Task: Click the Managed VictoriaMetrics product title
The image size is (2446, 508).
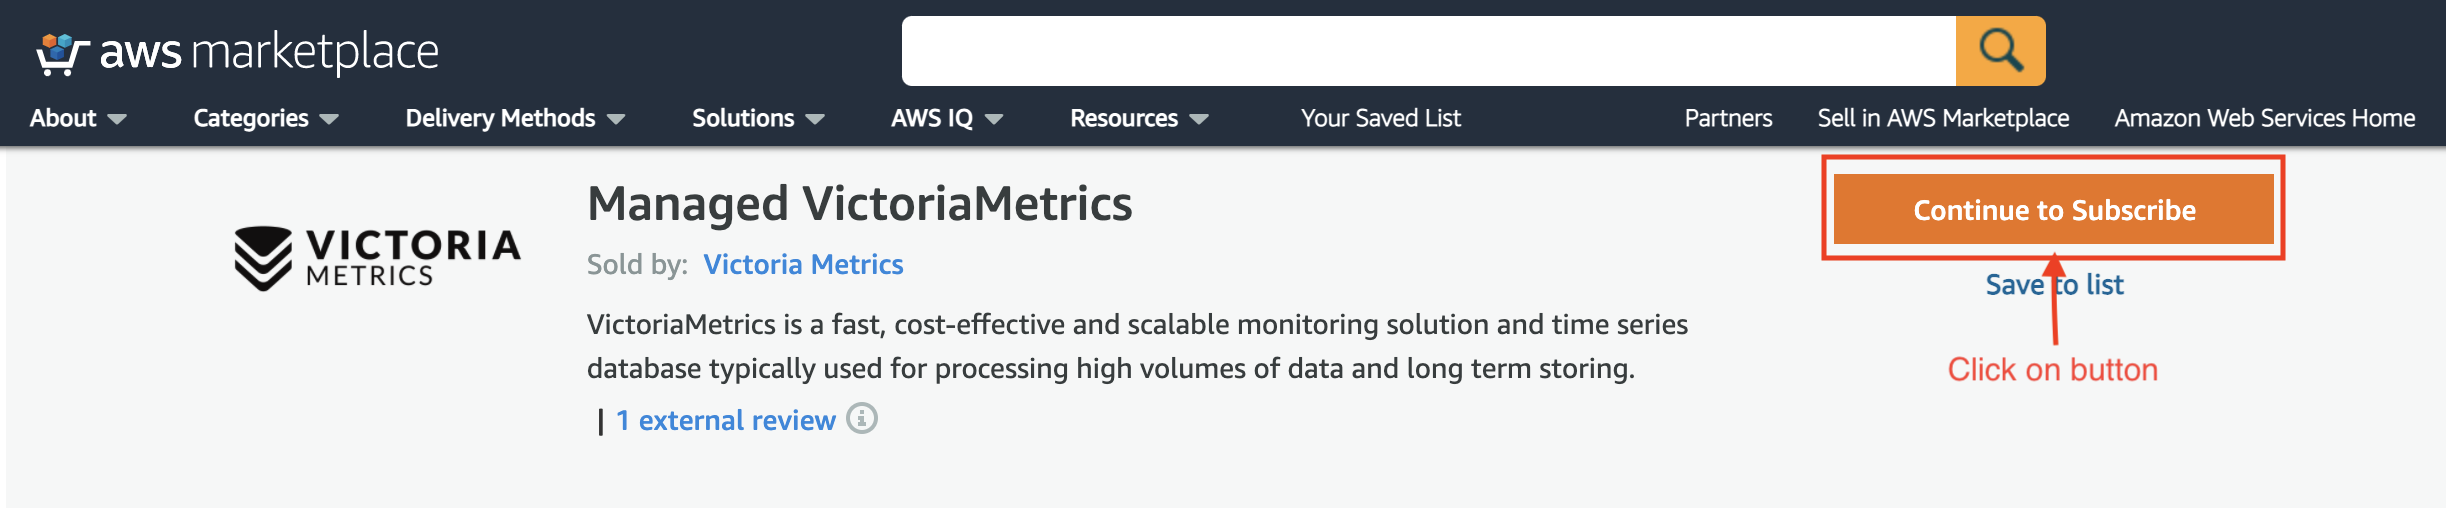Action: (x=859, y=204)
